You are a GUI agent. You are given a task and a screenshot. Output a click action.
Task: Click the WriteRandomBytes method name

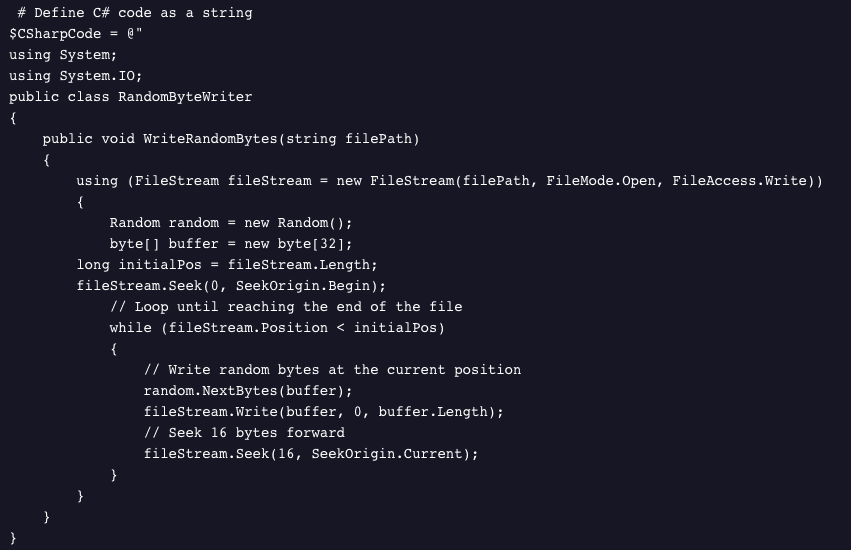point(211,139)
